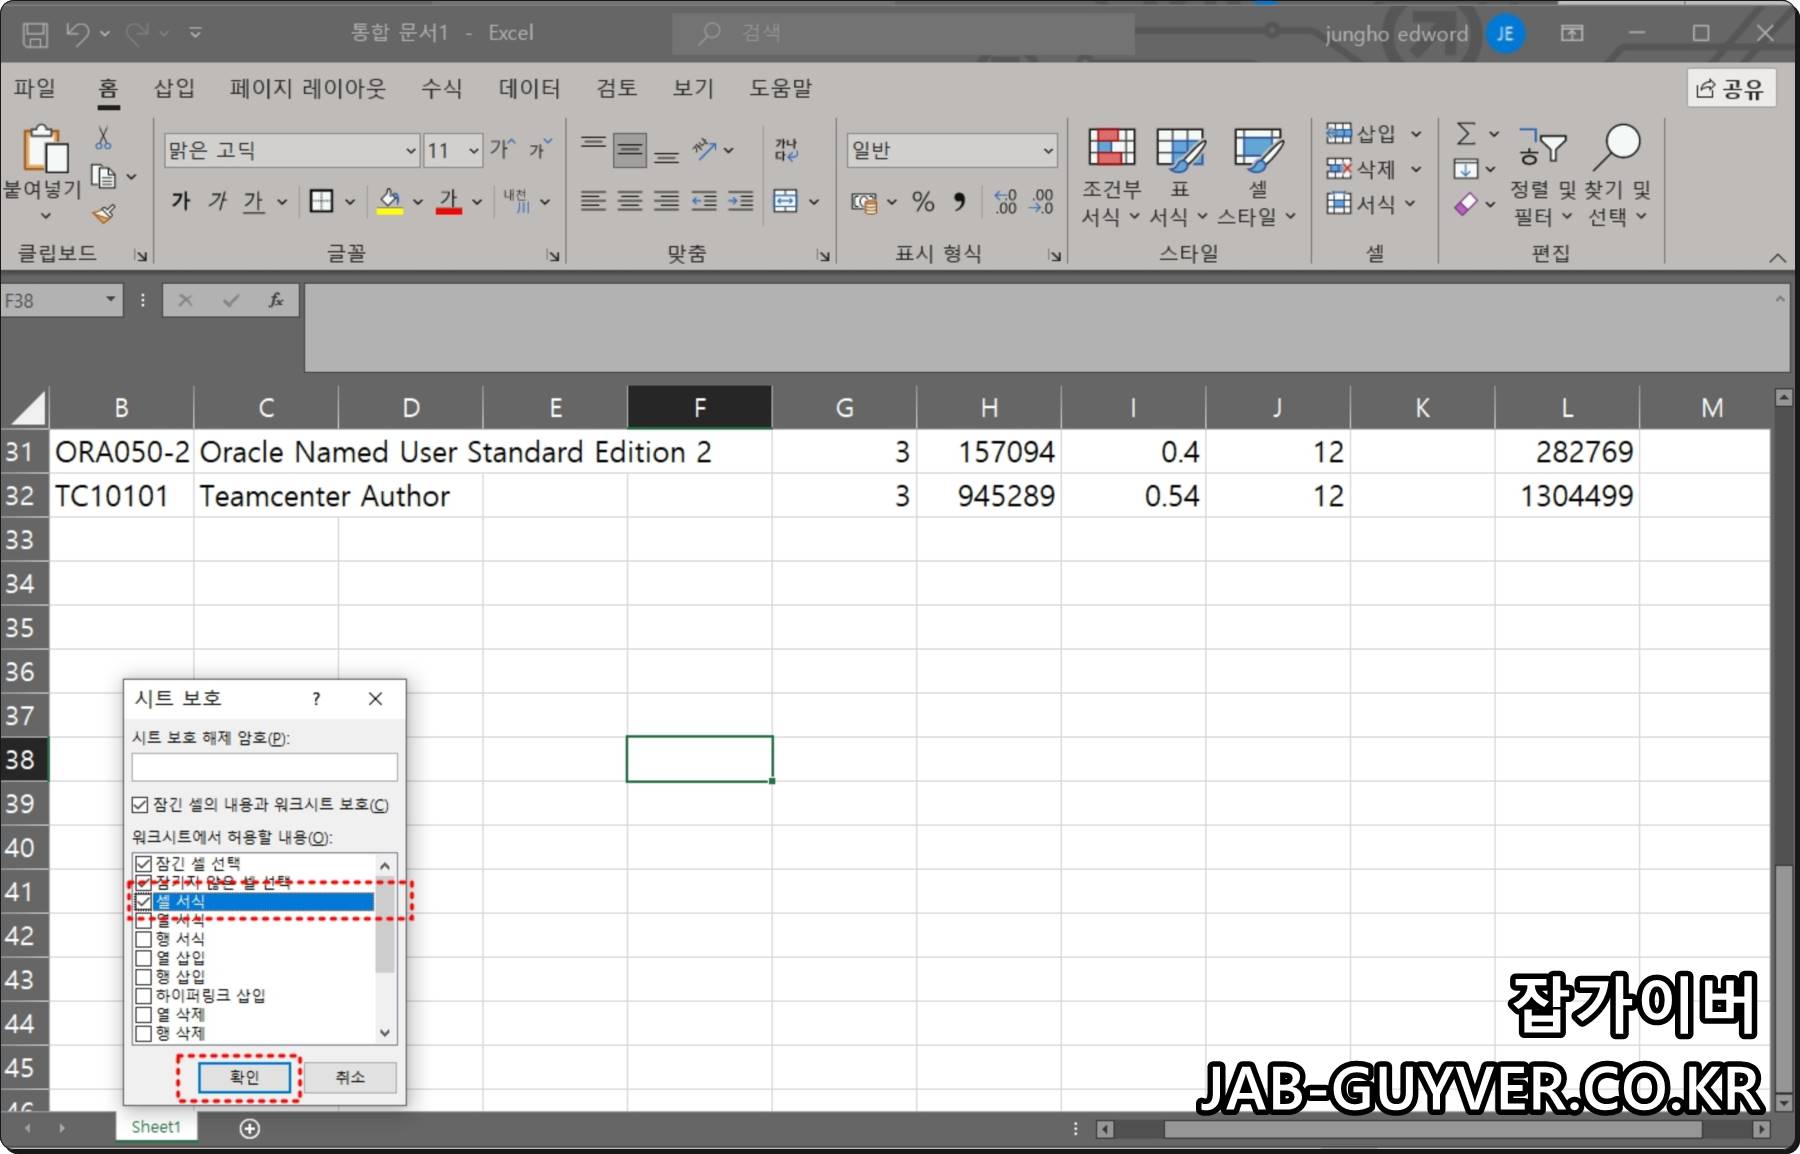Image resolution: width=1800 pixels, height=1154 pixels.
Task: Click the Save icon in title bar
Action: [36, 35]
